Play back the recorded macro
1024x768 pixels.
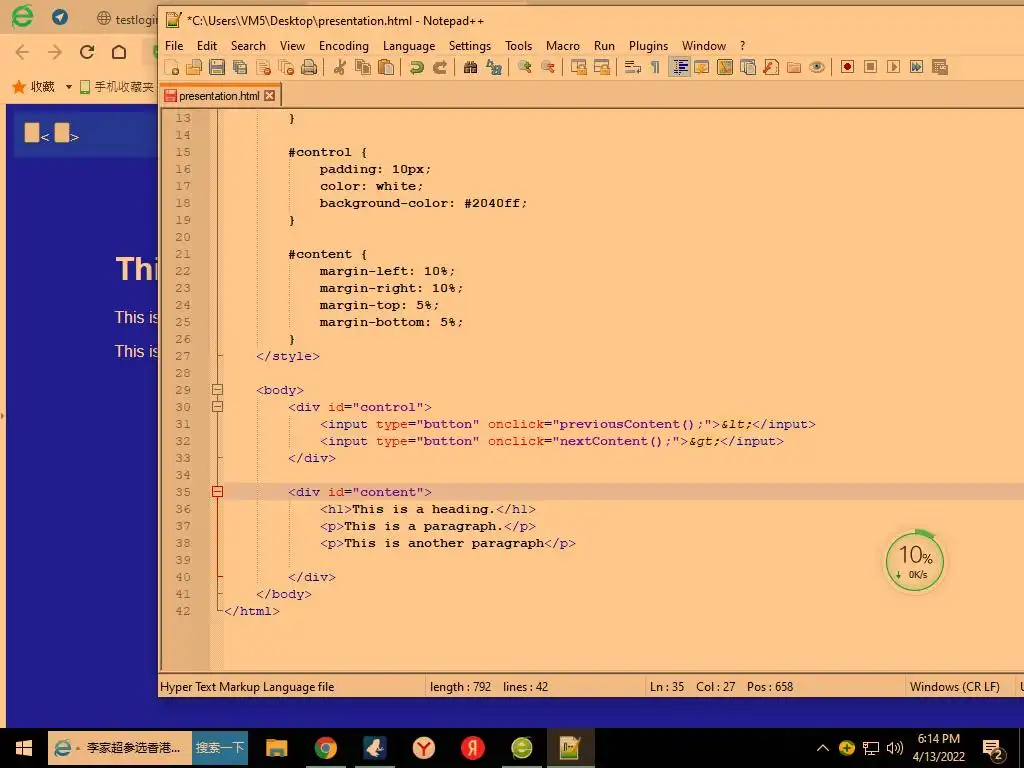pyautogui.click(x=893, y=67)
